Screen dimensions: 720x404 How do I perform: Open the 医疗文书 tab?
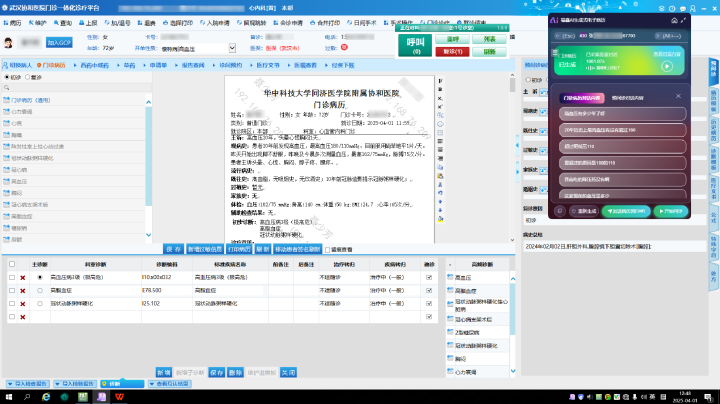pyautogui.click(x=268, y=65)
